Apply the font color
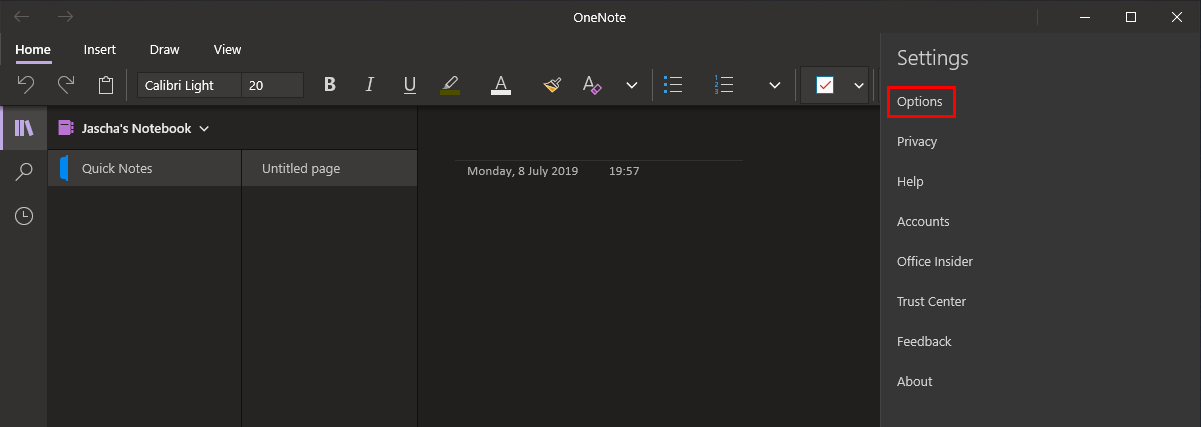The width and height of the screenshot is (1201, 427). point(501,85)
